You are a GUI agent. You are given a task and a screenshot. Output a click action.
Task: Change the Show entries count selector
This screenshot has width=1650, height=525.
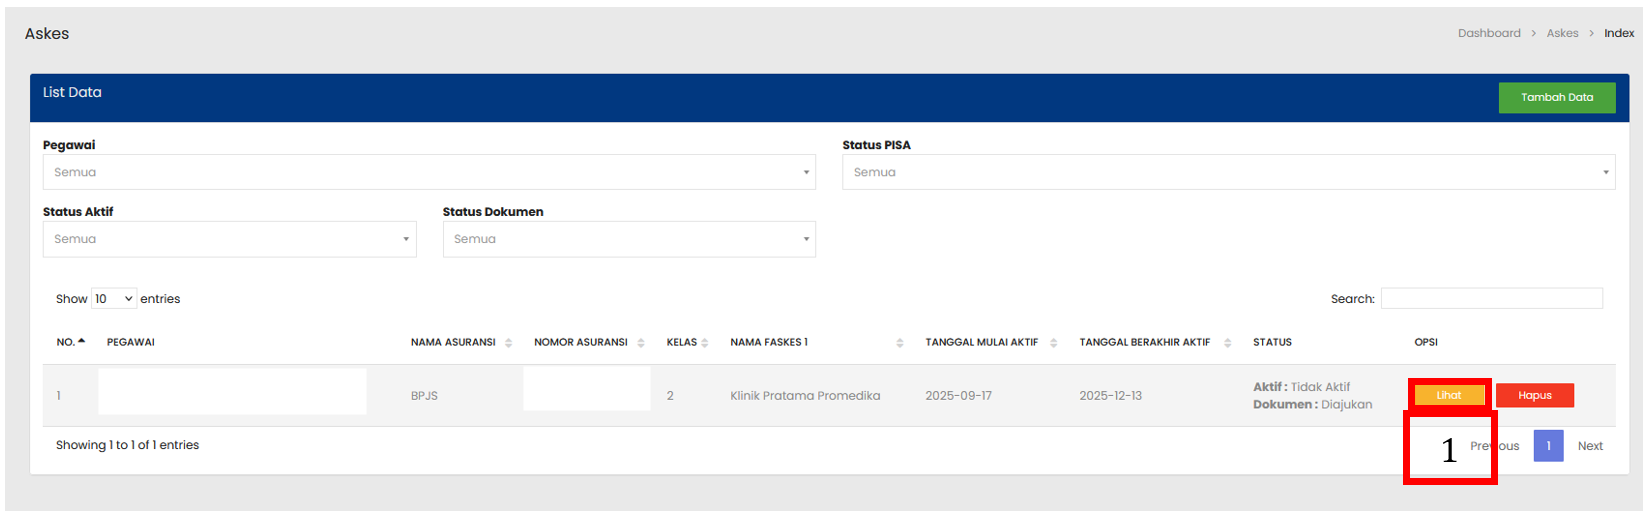(x=114, y=299)
